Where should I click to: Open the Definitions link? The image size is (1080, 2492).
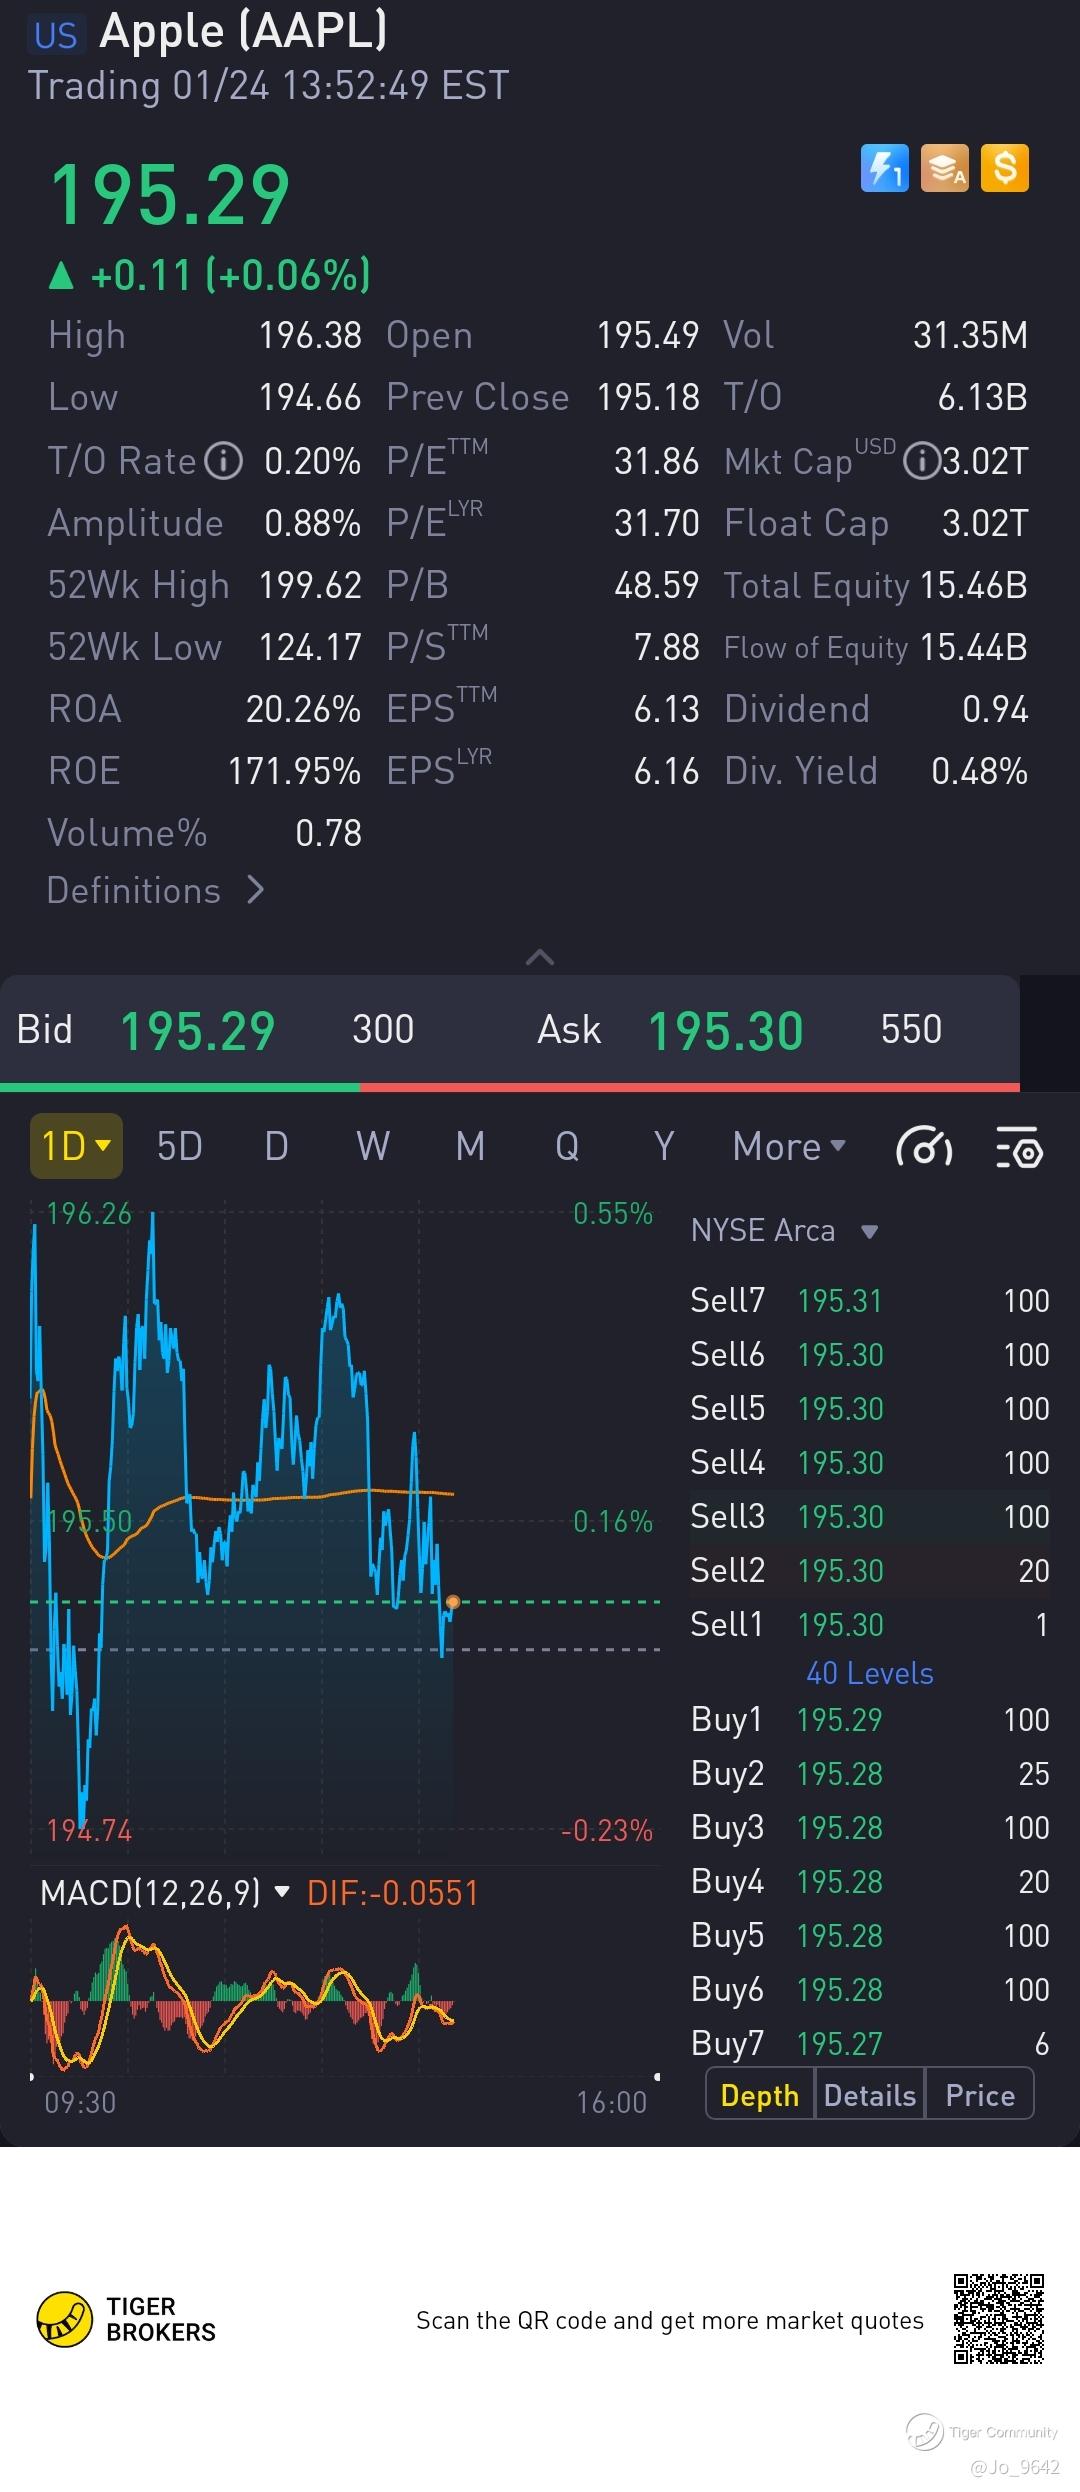156,890
